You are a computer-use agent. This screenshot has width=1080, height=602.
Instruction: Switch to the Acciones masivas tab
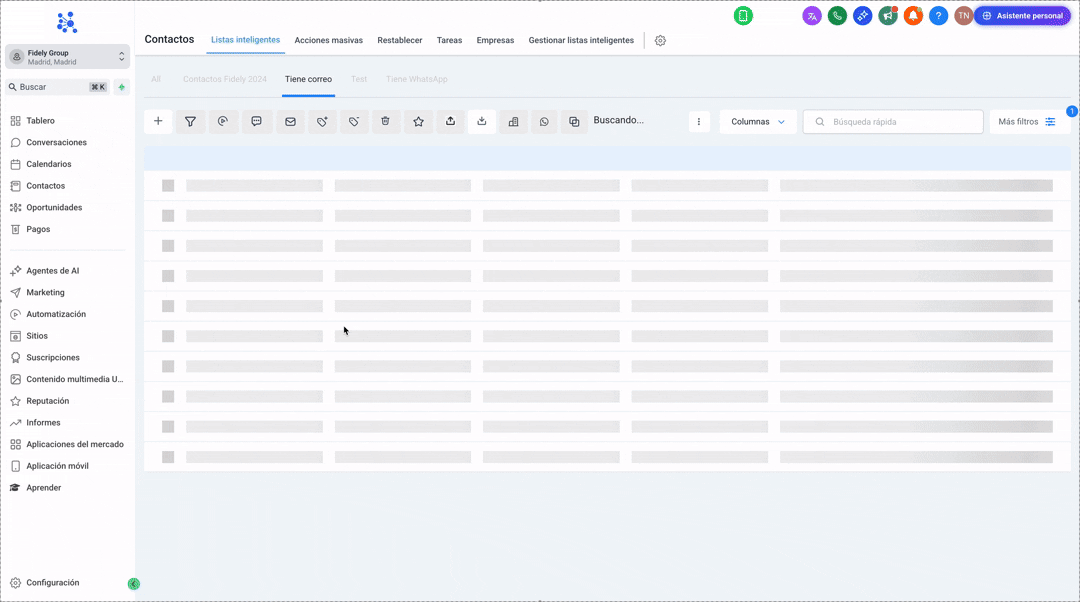click(328, 40)
